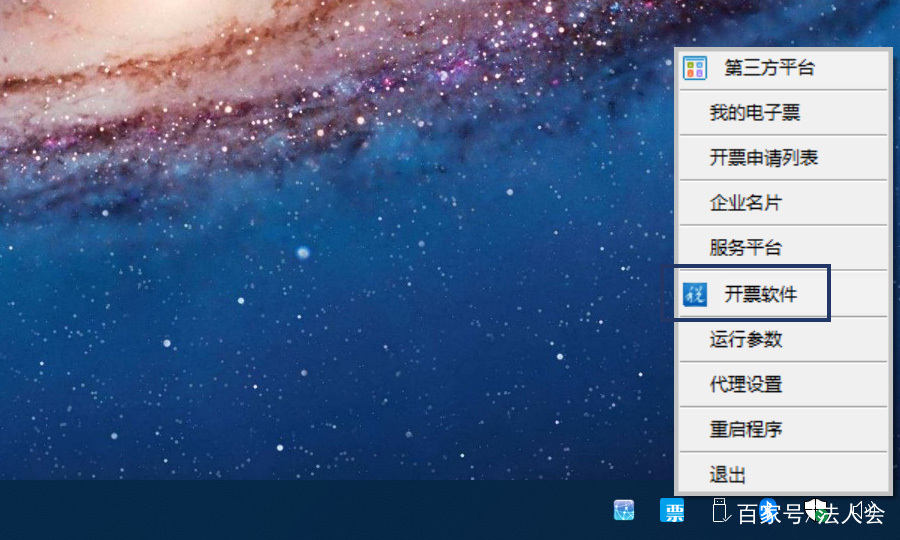This screenshot has height=540, width=900.
Task: Click the network graph tray icon
Action: pyautogui.click(x=624, y=510)
